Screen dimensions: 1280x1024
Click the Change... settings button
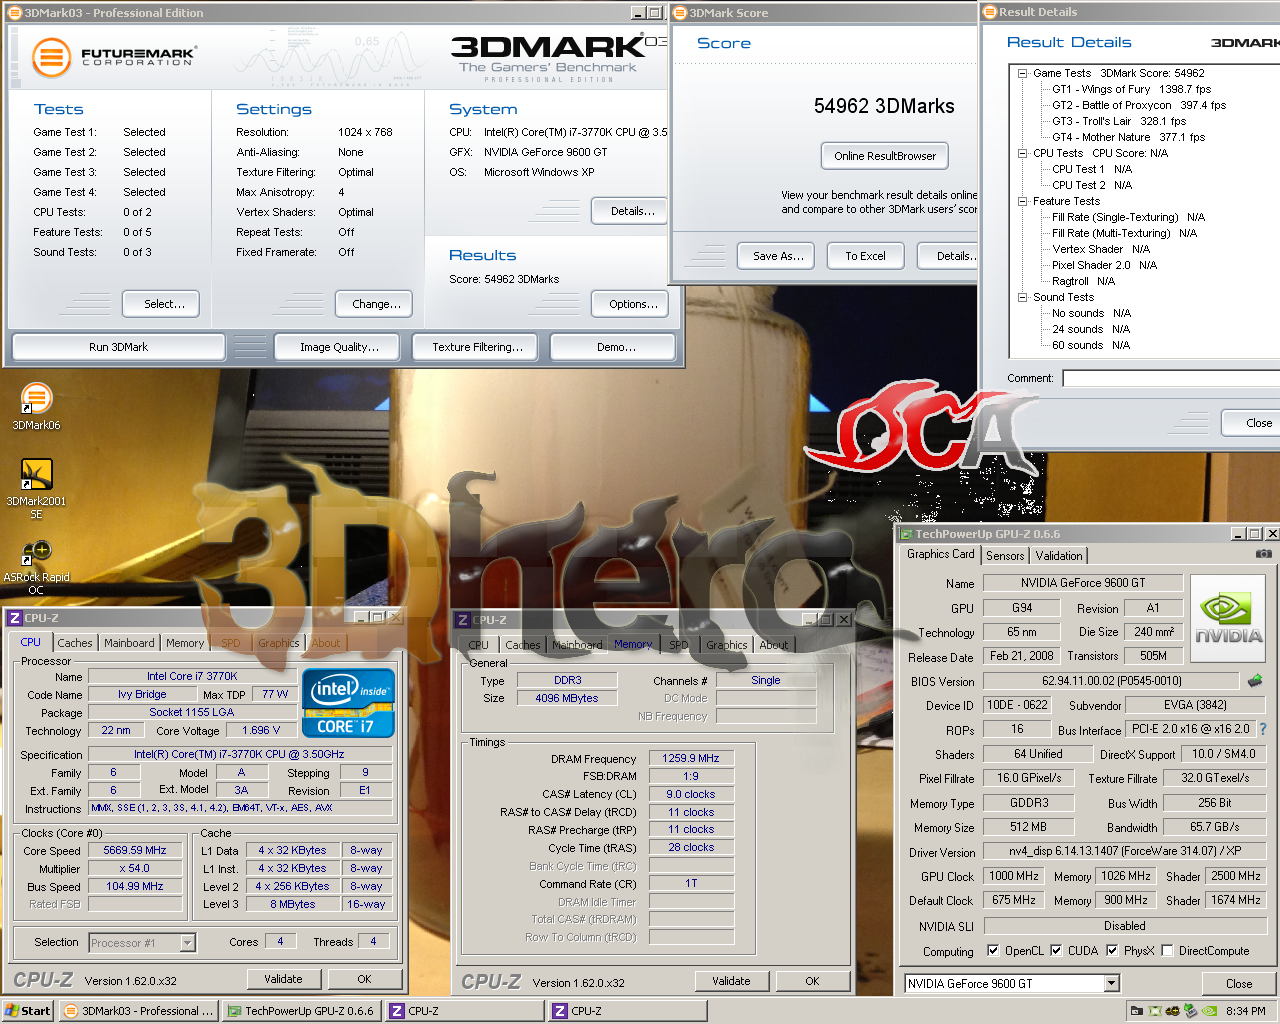pos(374,304)
